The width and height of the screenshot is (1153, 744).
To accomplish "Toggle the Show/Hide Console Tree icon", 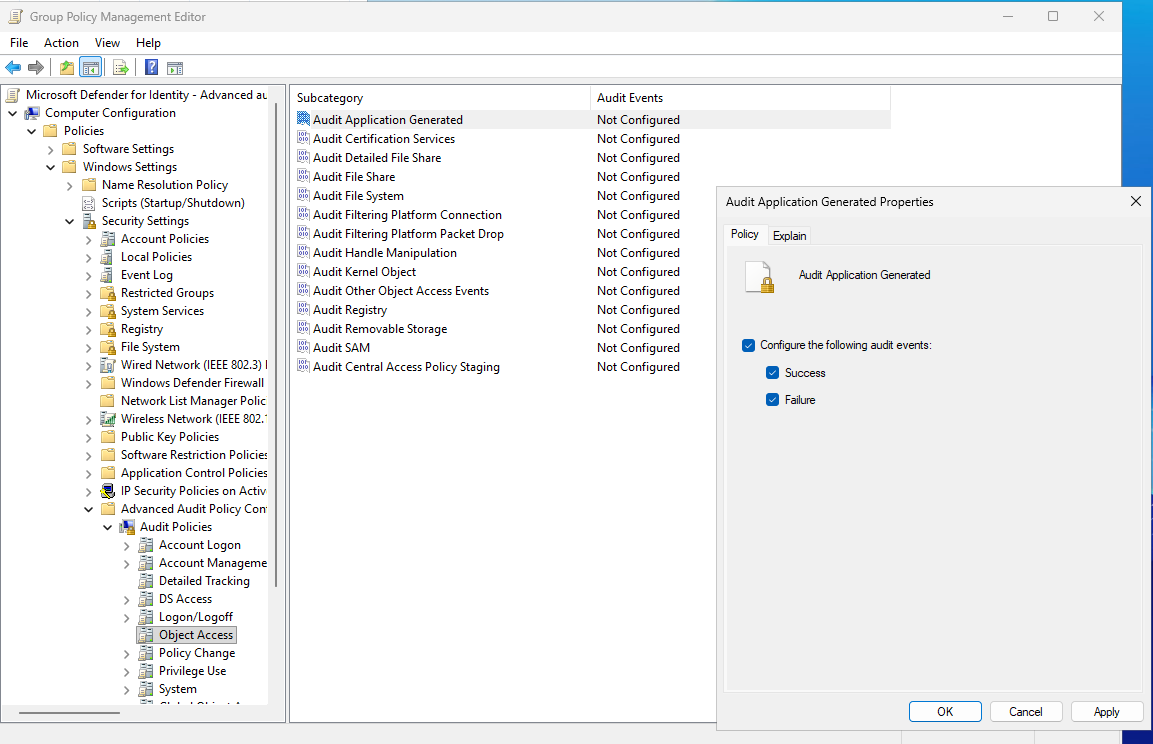I will point(89,67).
